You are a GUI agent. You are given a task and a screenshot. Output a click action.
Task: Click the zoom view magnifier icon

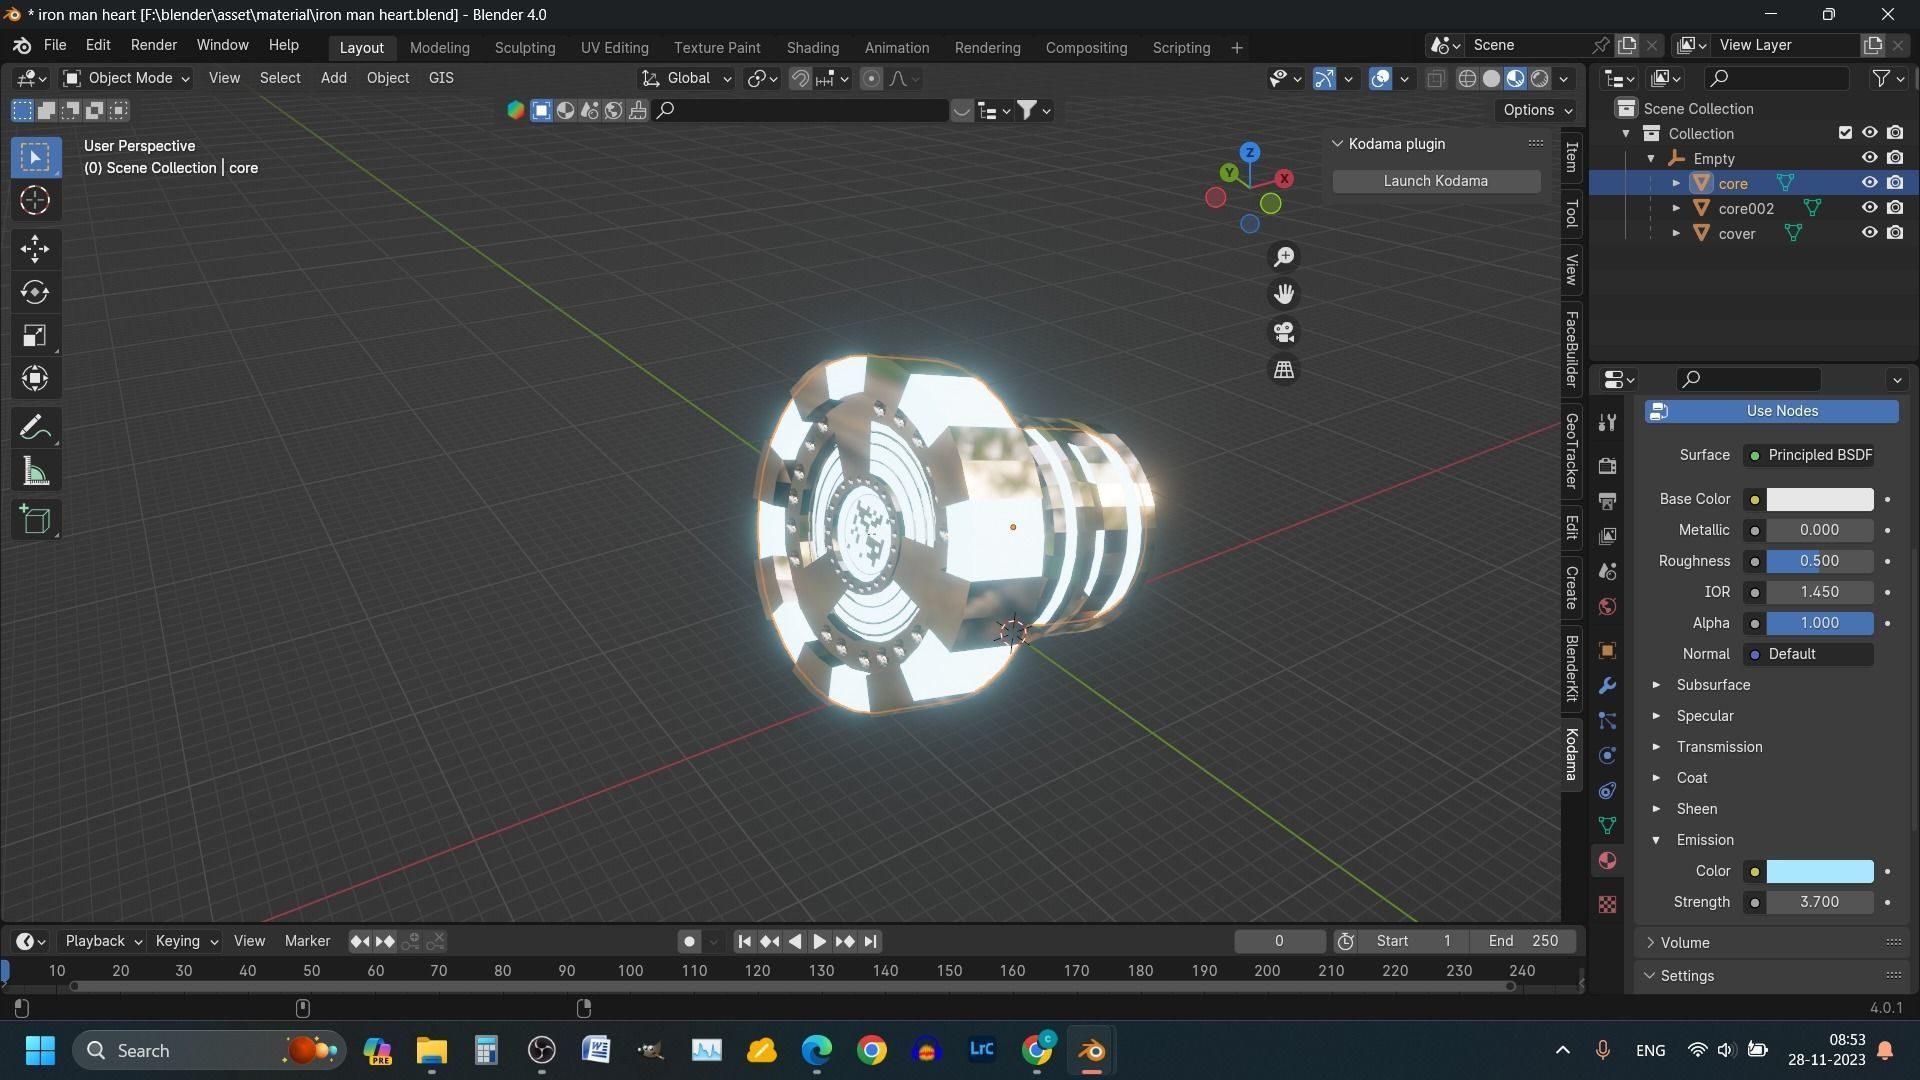1284,257
